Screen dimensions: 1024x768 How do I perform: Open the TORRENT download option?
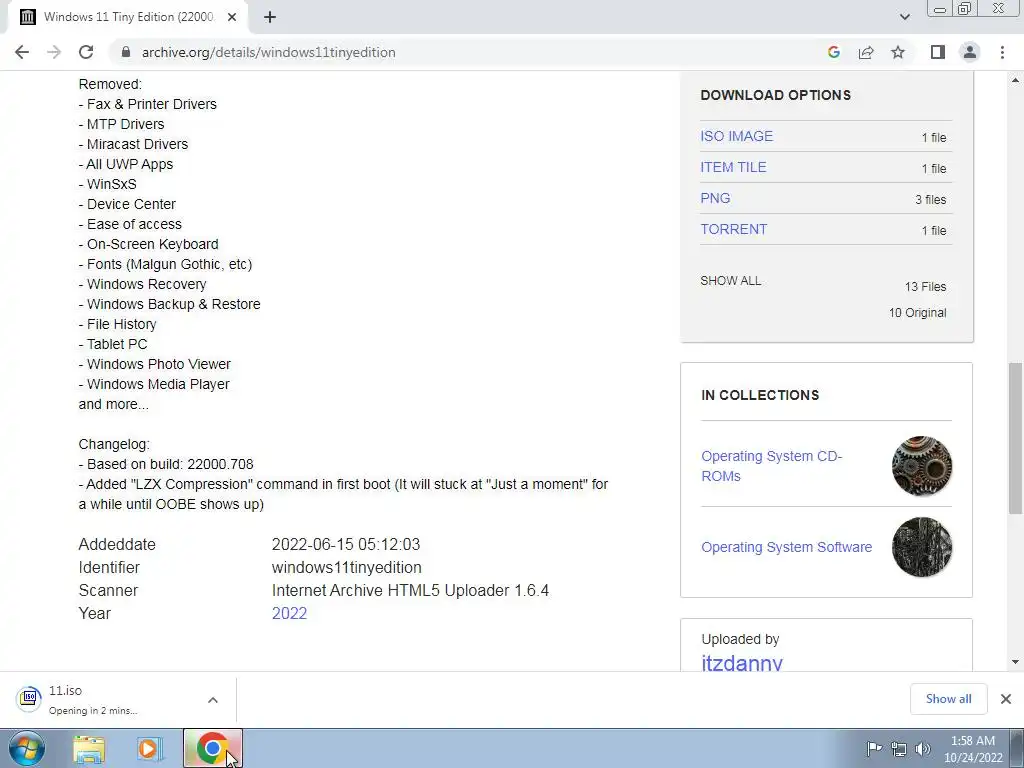tap(733, 229)
